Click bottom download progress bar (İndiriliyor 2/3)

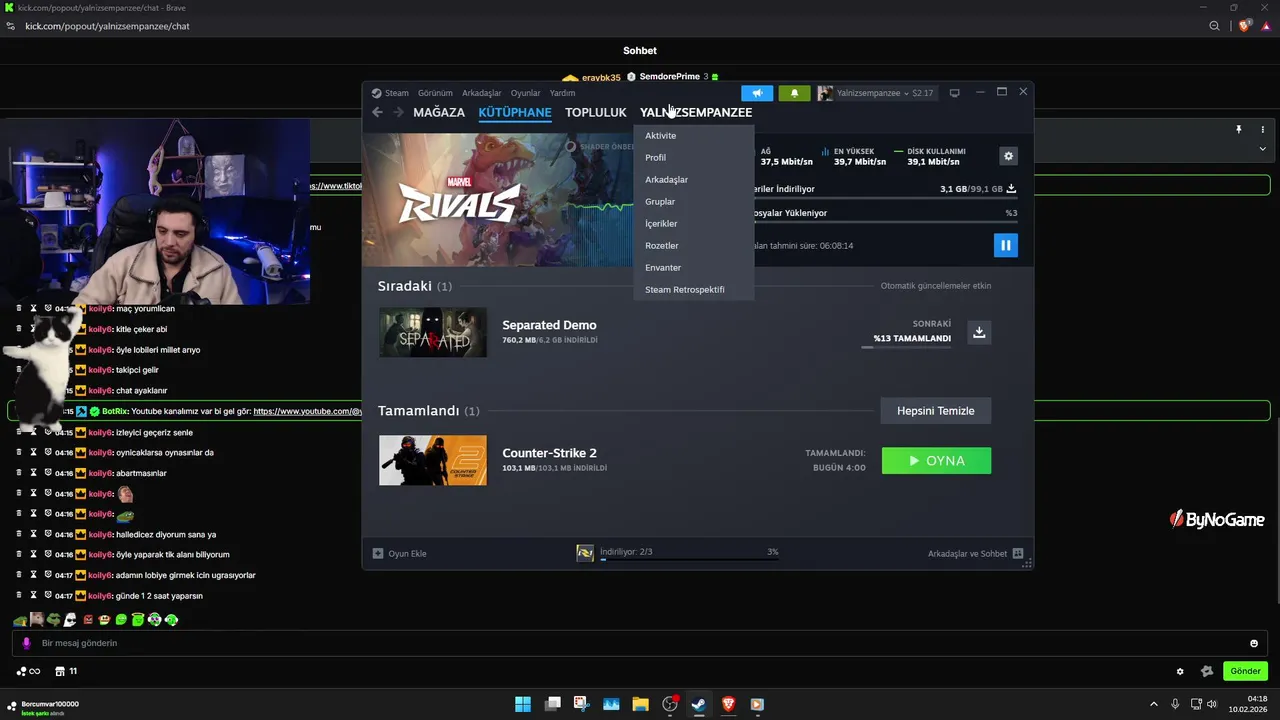click(689, 559)
